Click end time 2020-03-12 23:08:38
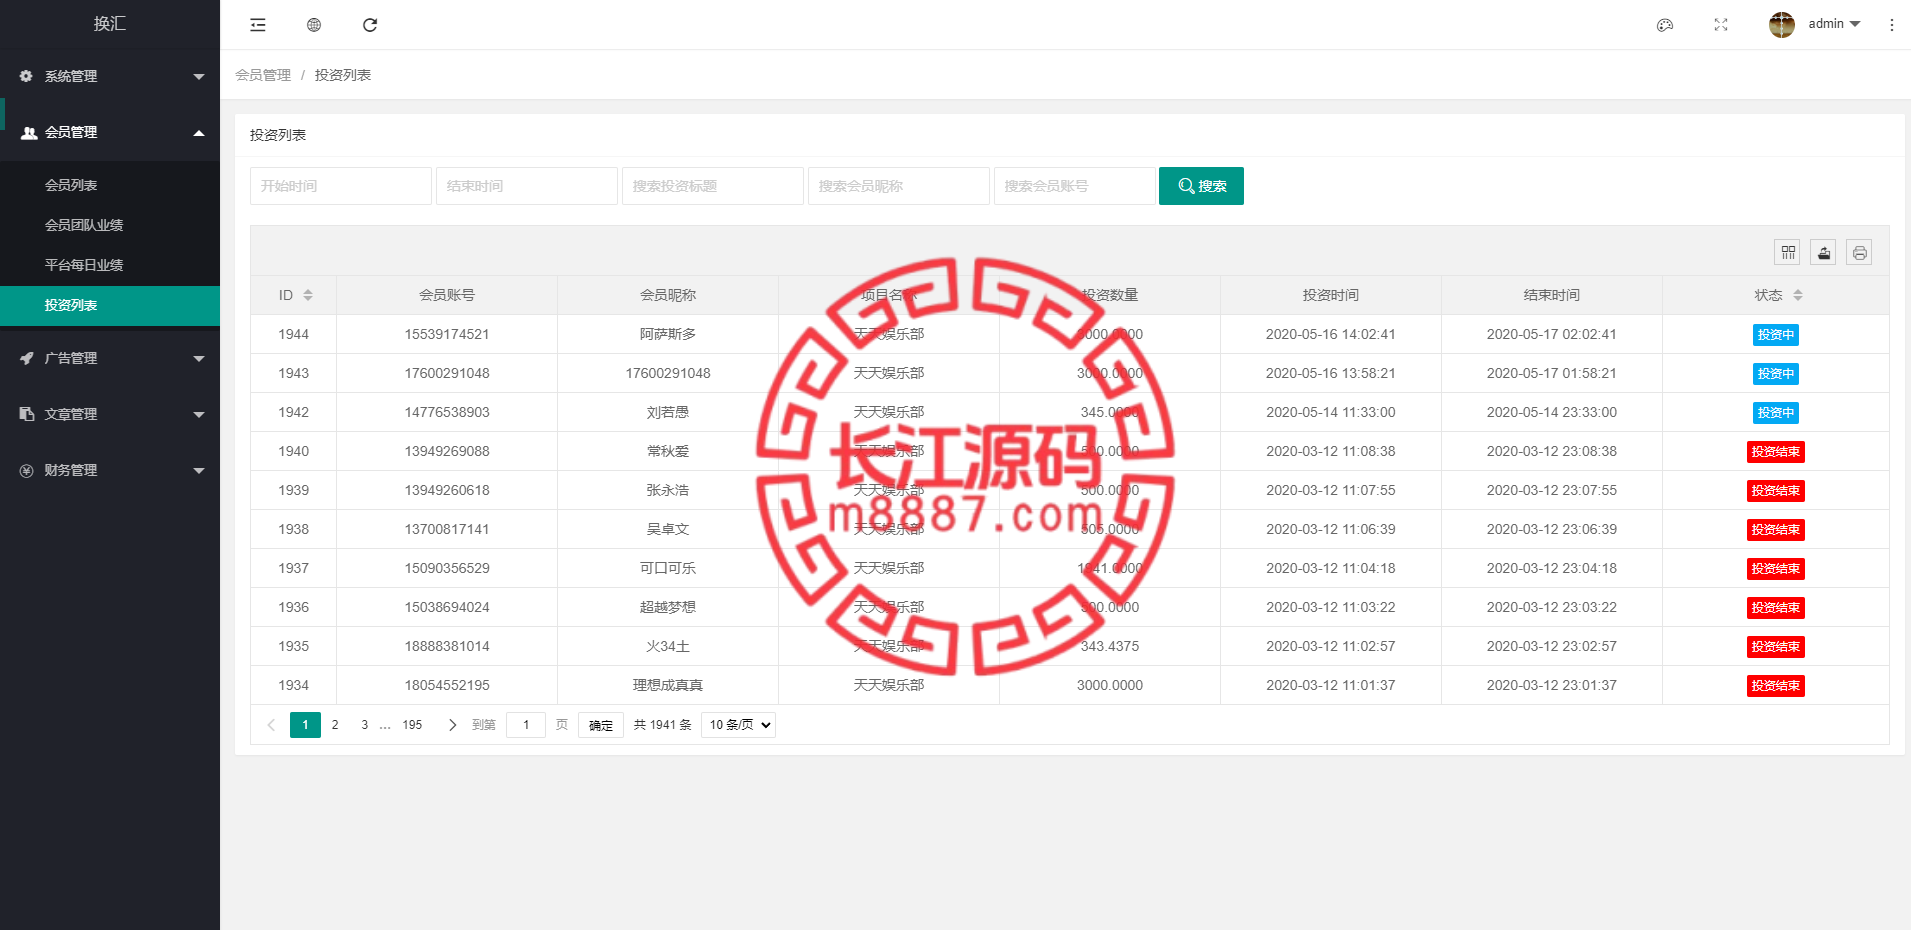Image resolution: width=1911 pixels, height=930 pixels. coord(1552,451)
